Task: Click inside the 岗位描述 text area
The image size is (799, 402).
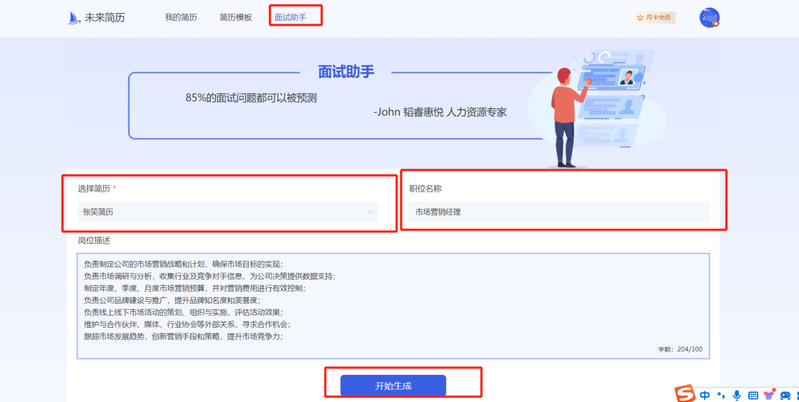Action: pyautogui.click(x=392, y=300)
